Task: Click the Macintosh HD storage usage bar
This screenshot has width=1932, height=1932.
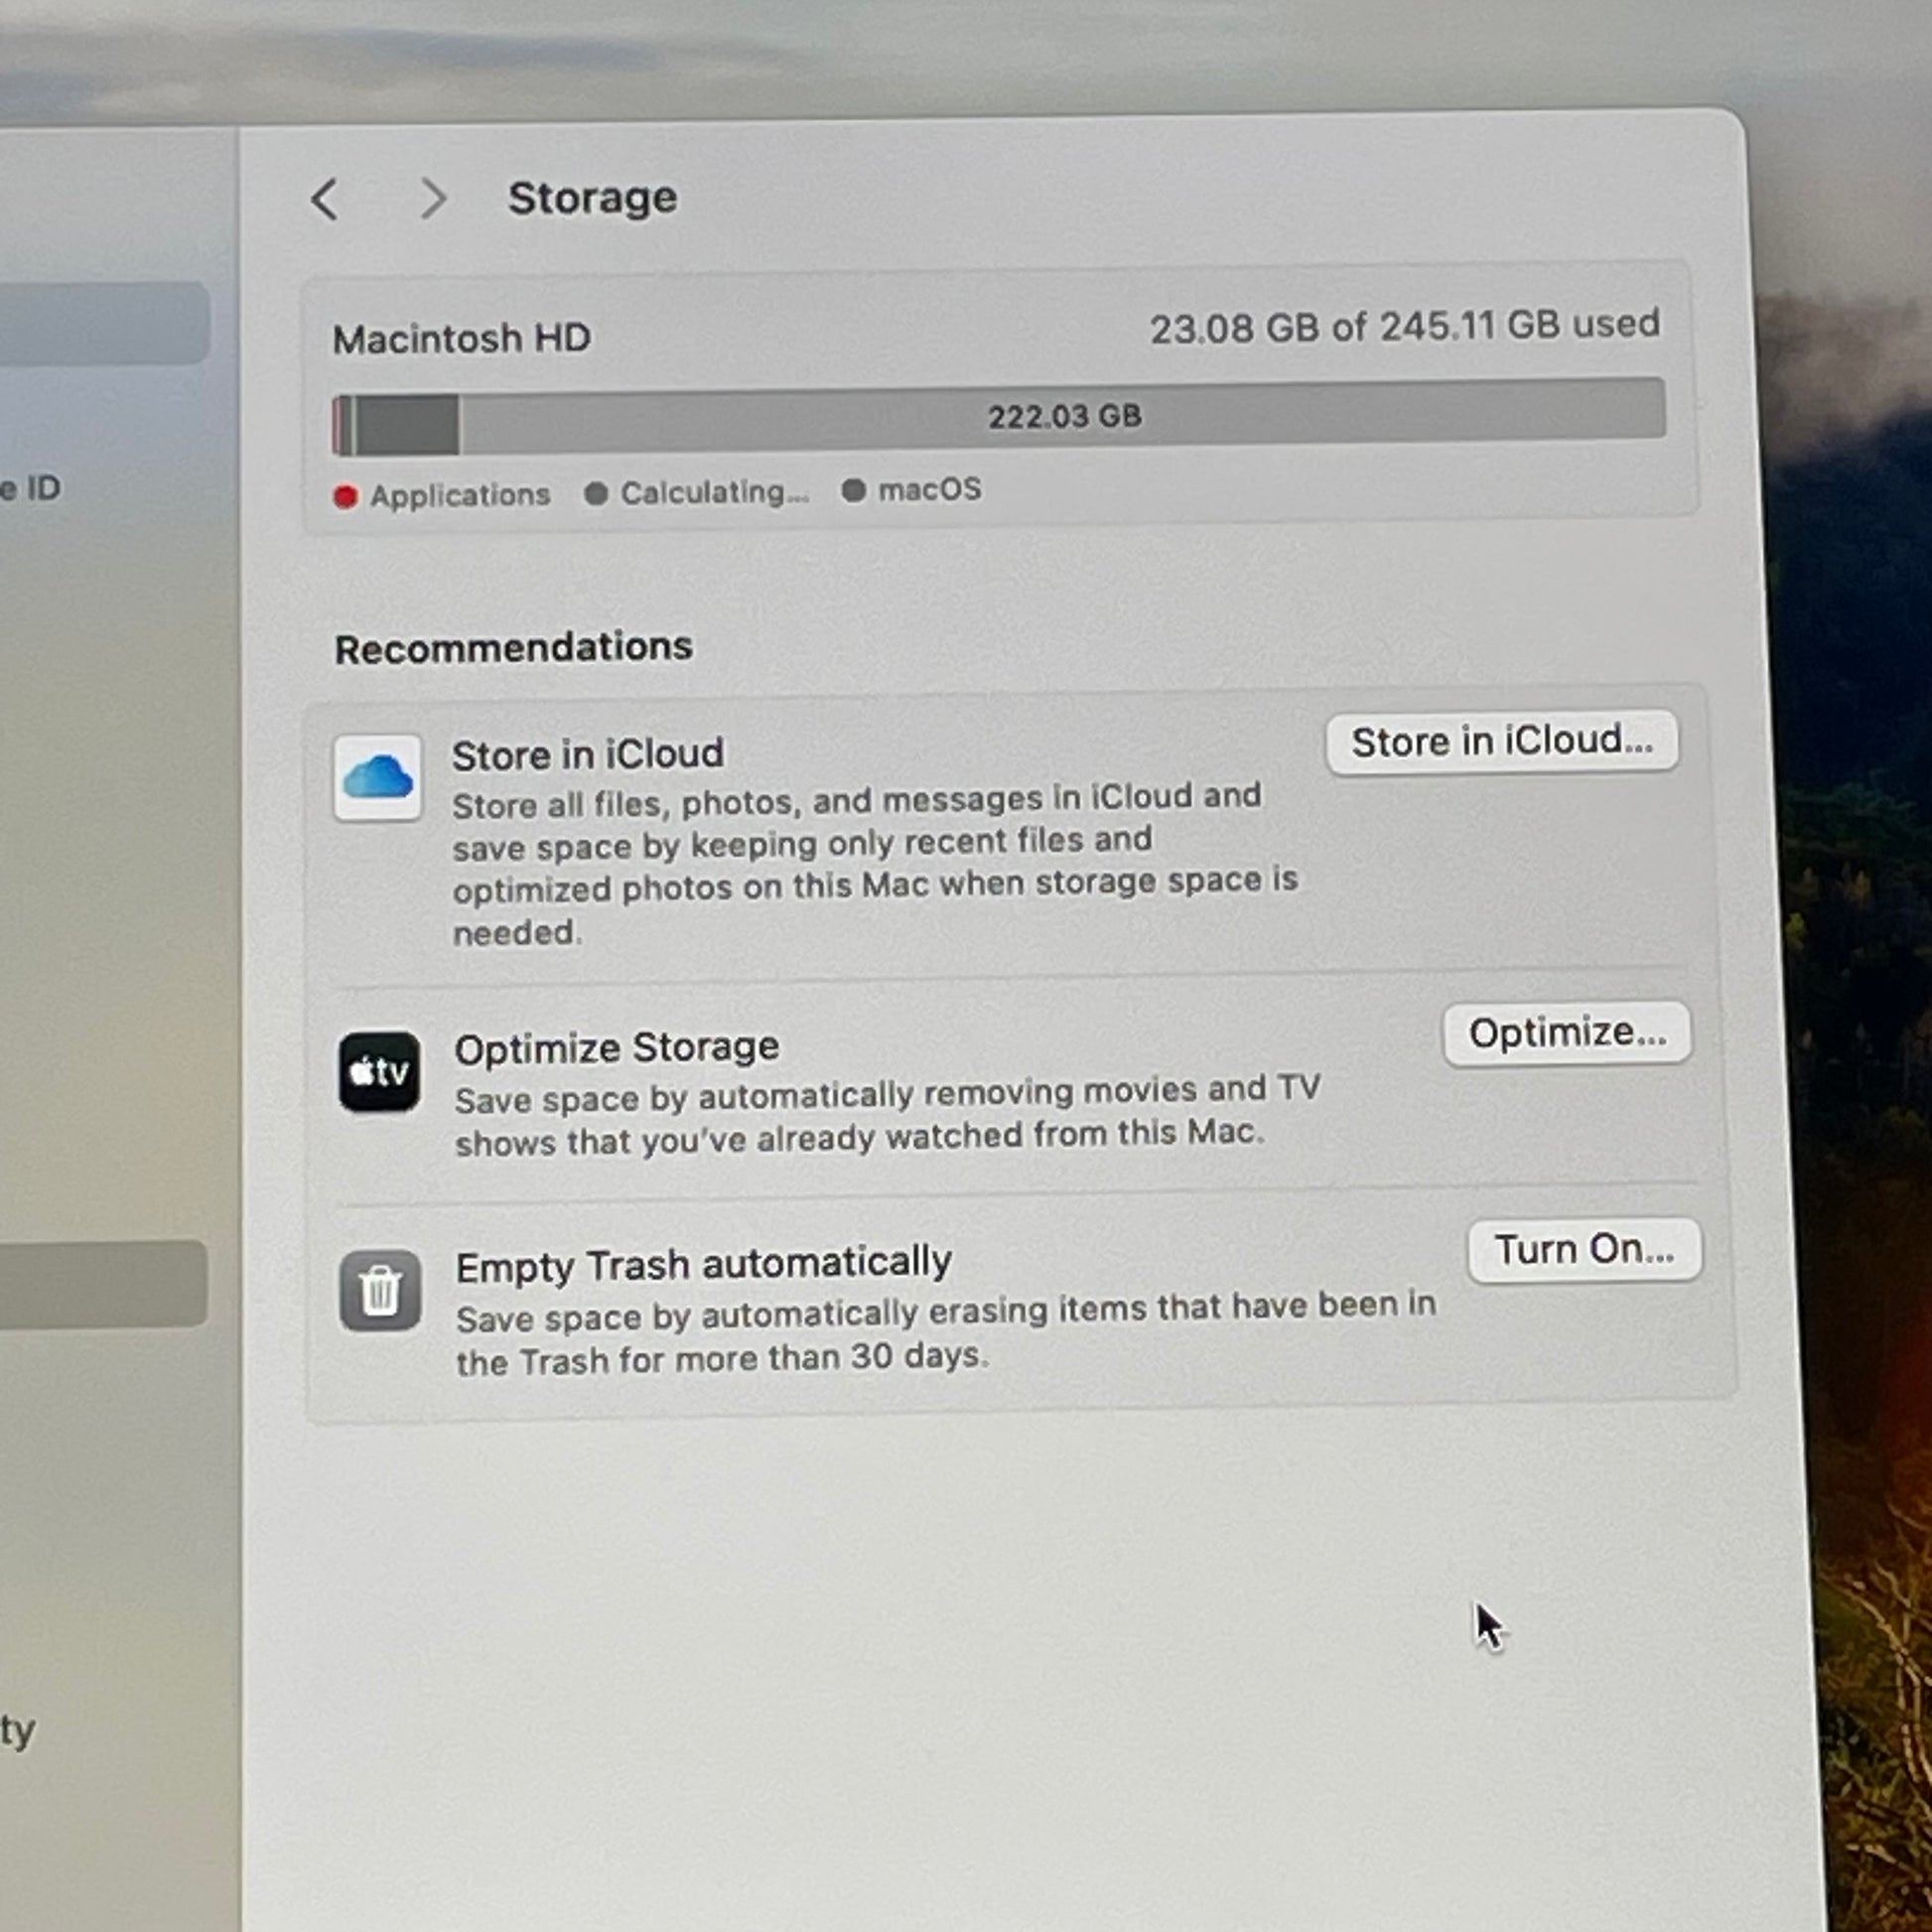Action: pos(998,414)
